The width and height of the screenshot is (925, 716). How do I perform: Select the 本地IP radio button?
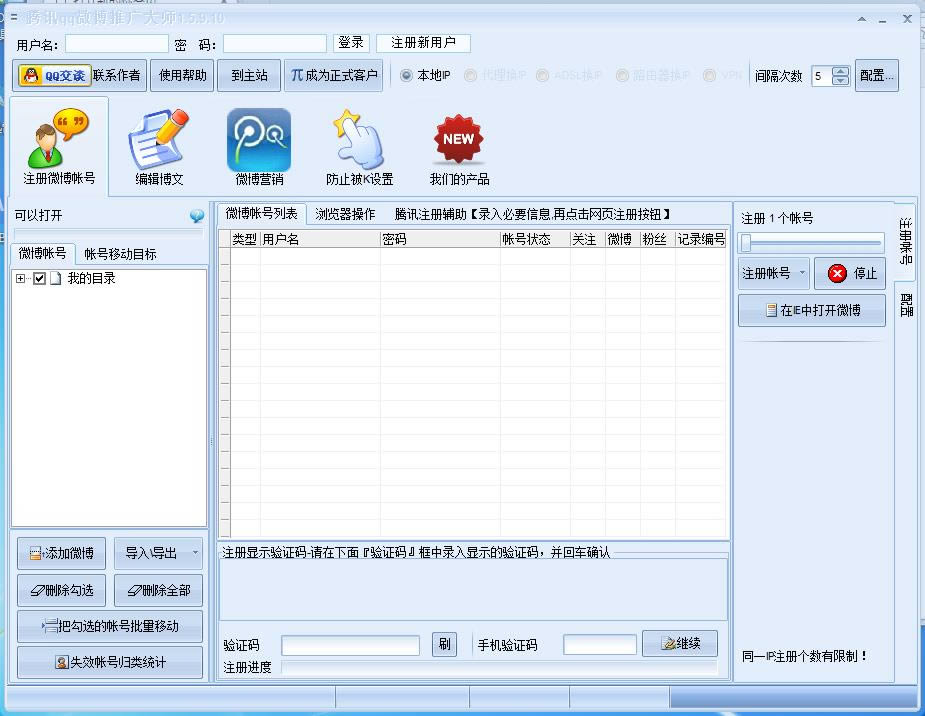[x=406, y=75]
